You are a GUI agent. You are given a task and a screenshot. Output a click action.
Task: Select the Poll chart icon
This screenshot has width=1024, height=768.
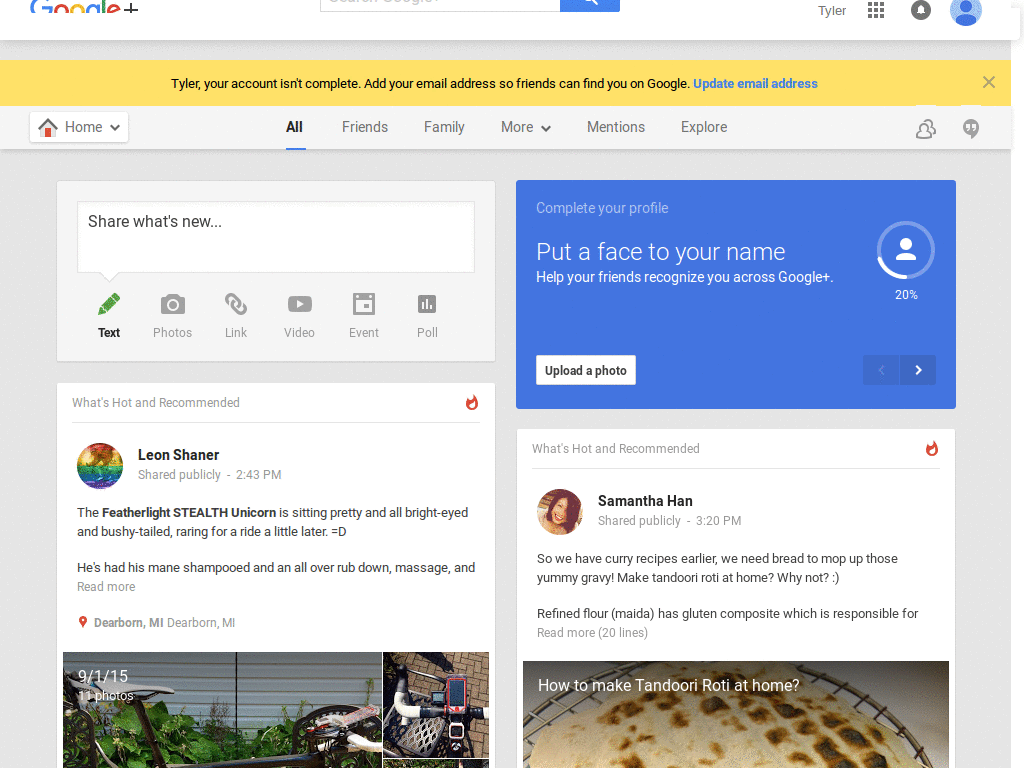coord(427,304)
